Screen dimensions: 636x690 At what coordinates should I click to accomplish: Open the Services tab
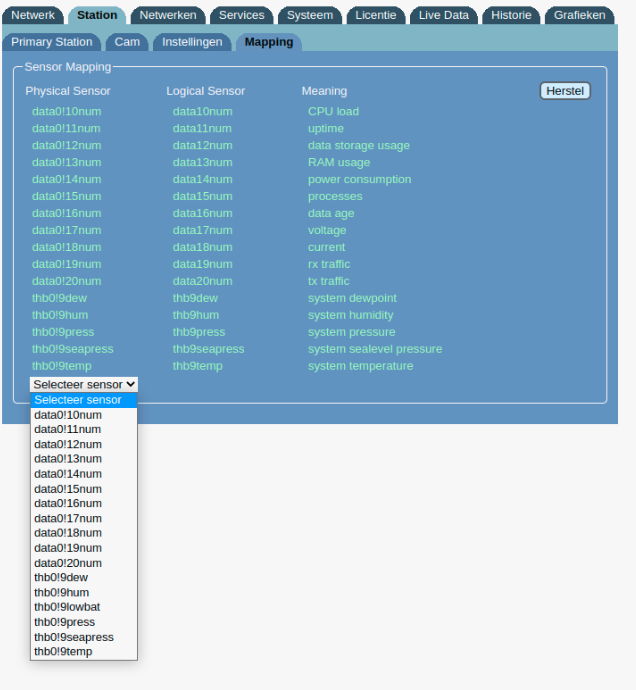point(241,15)
